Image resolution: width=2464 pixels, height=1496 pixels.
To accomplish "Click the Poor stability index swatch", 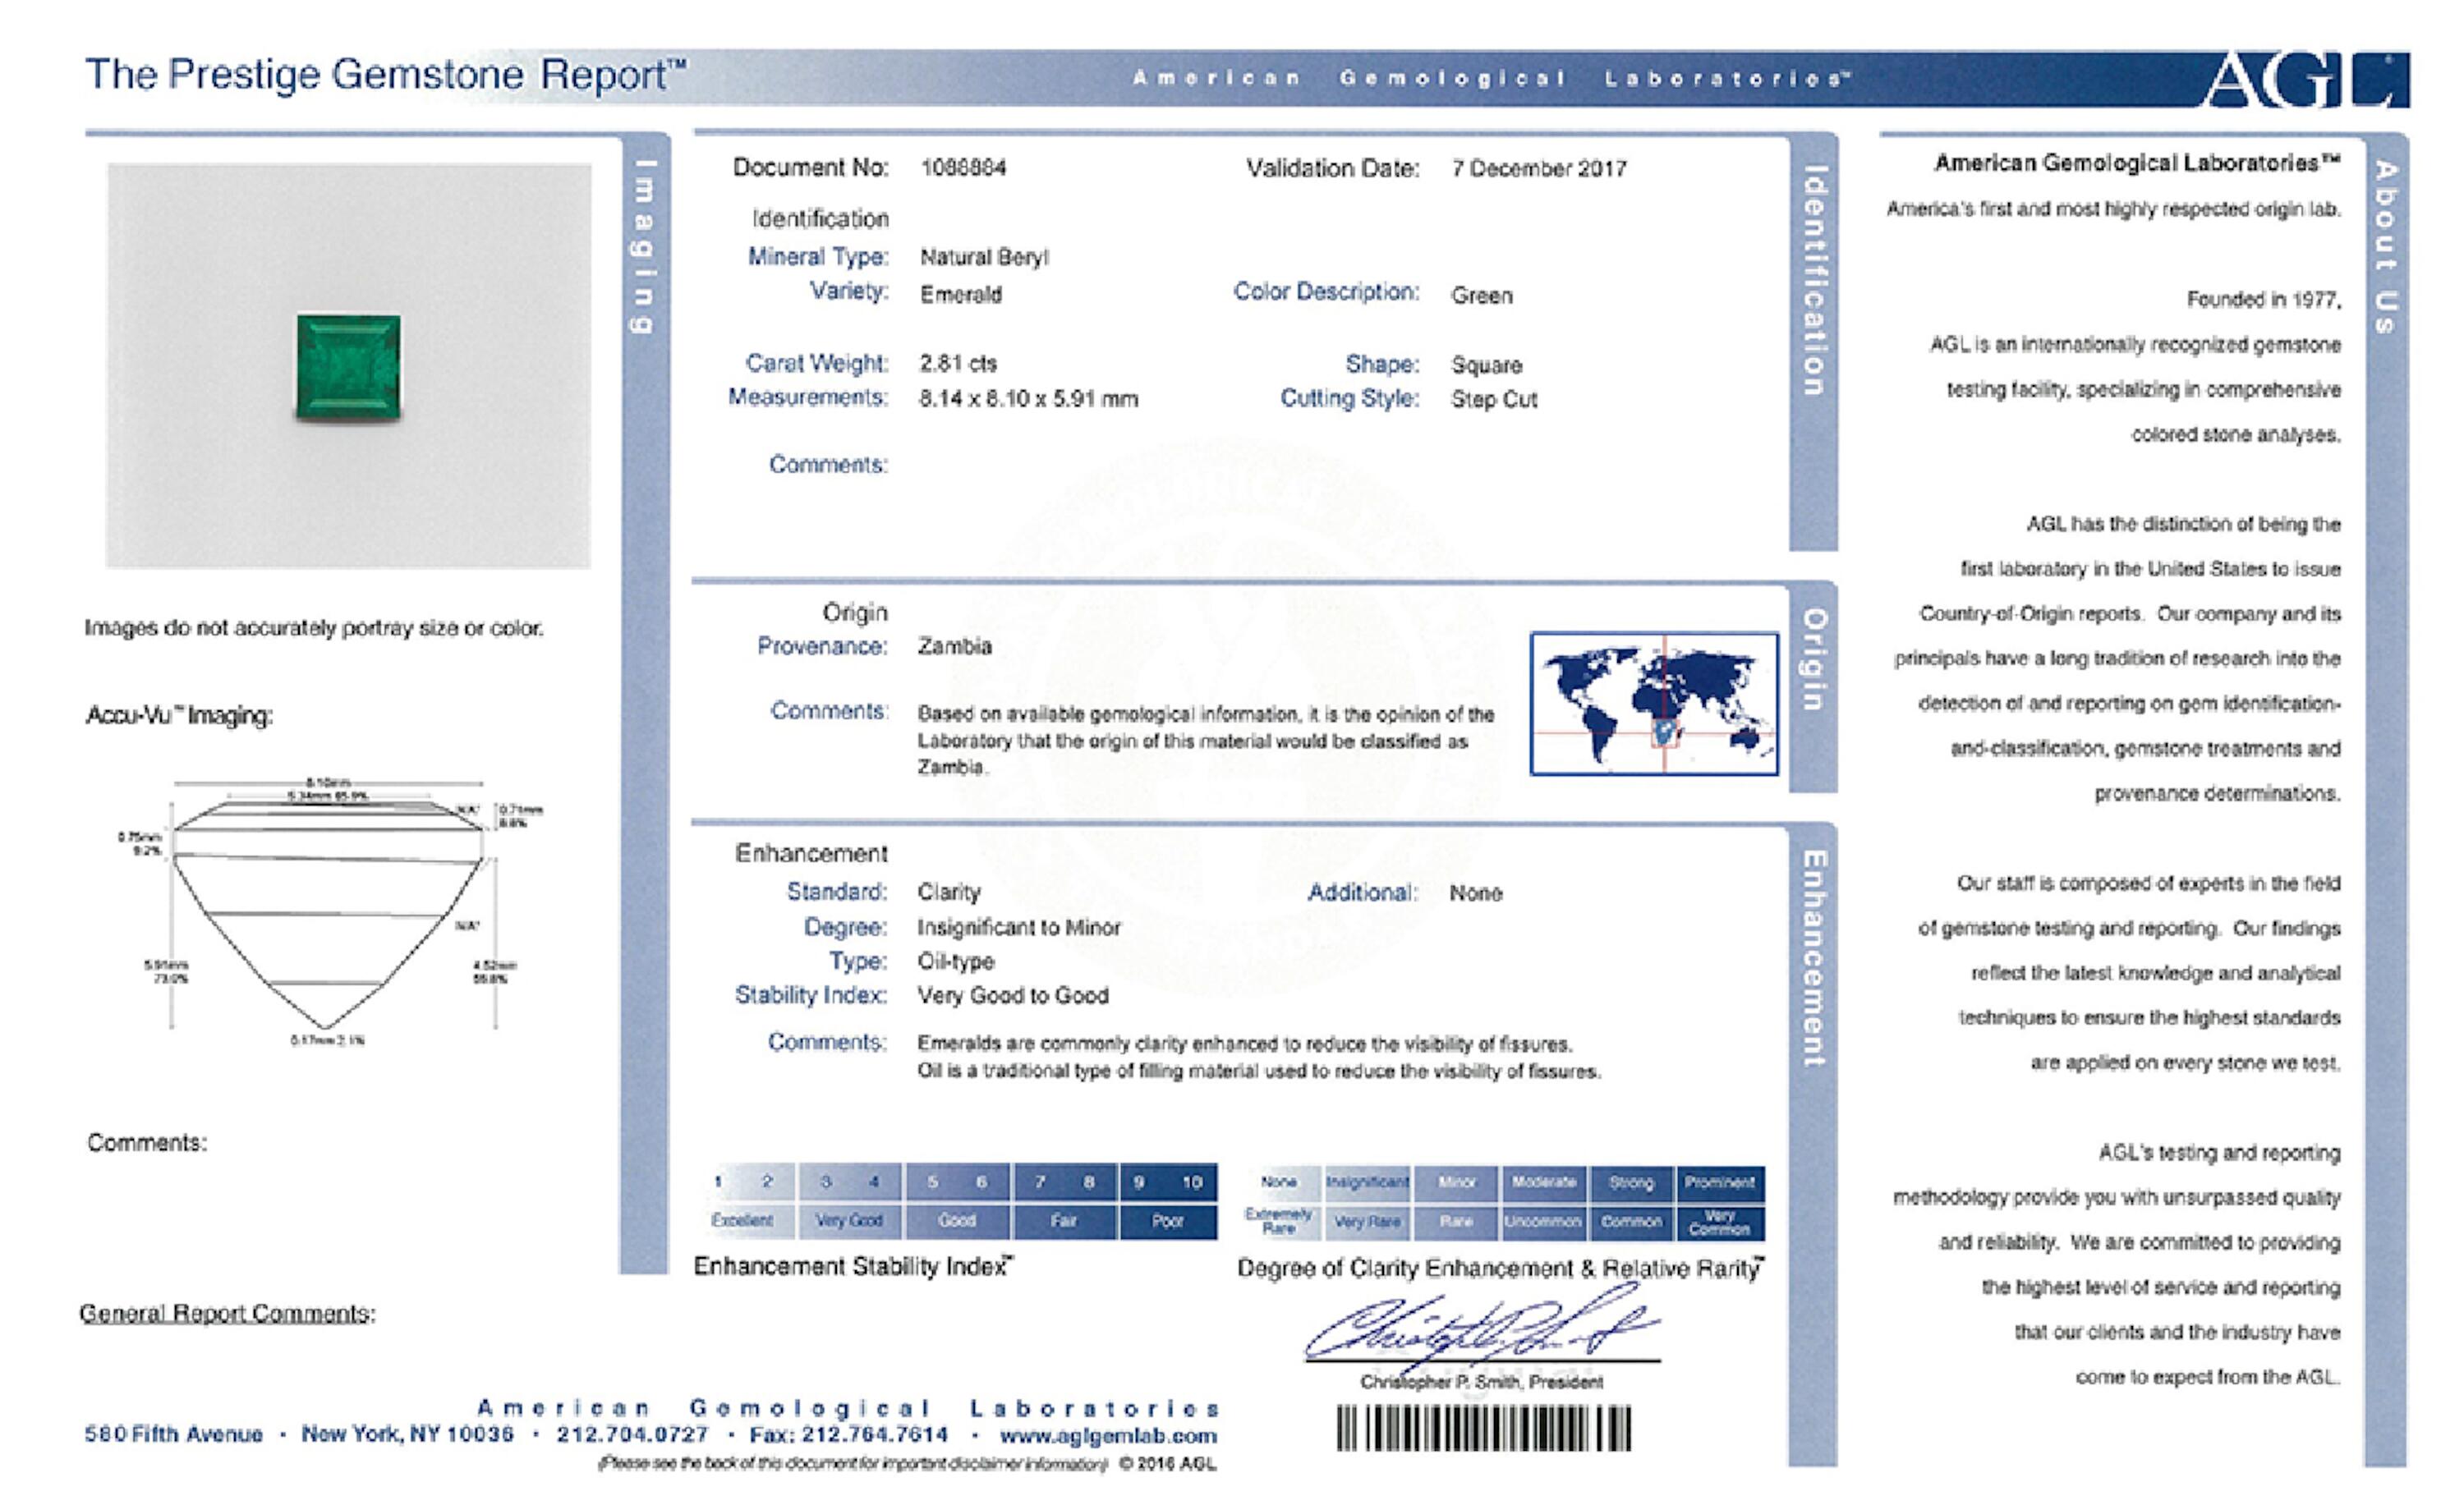I will (x=1167, y=1221).
